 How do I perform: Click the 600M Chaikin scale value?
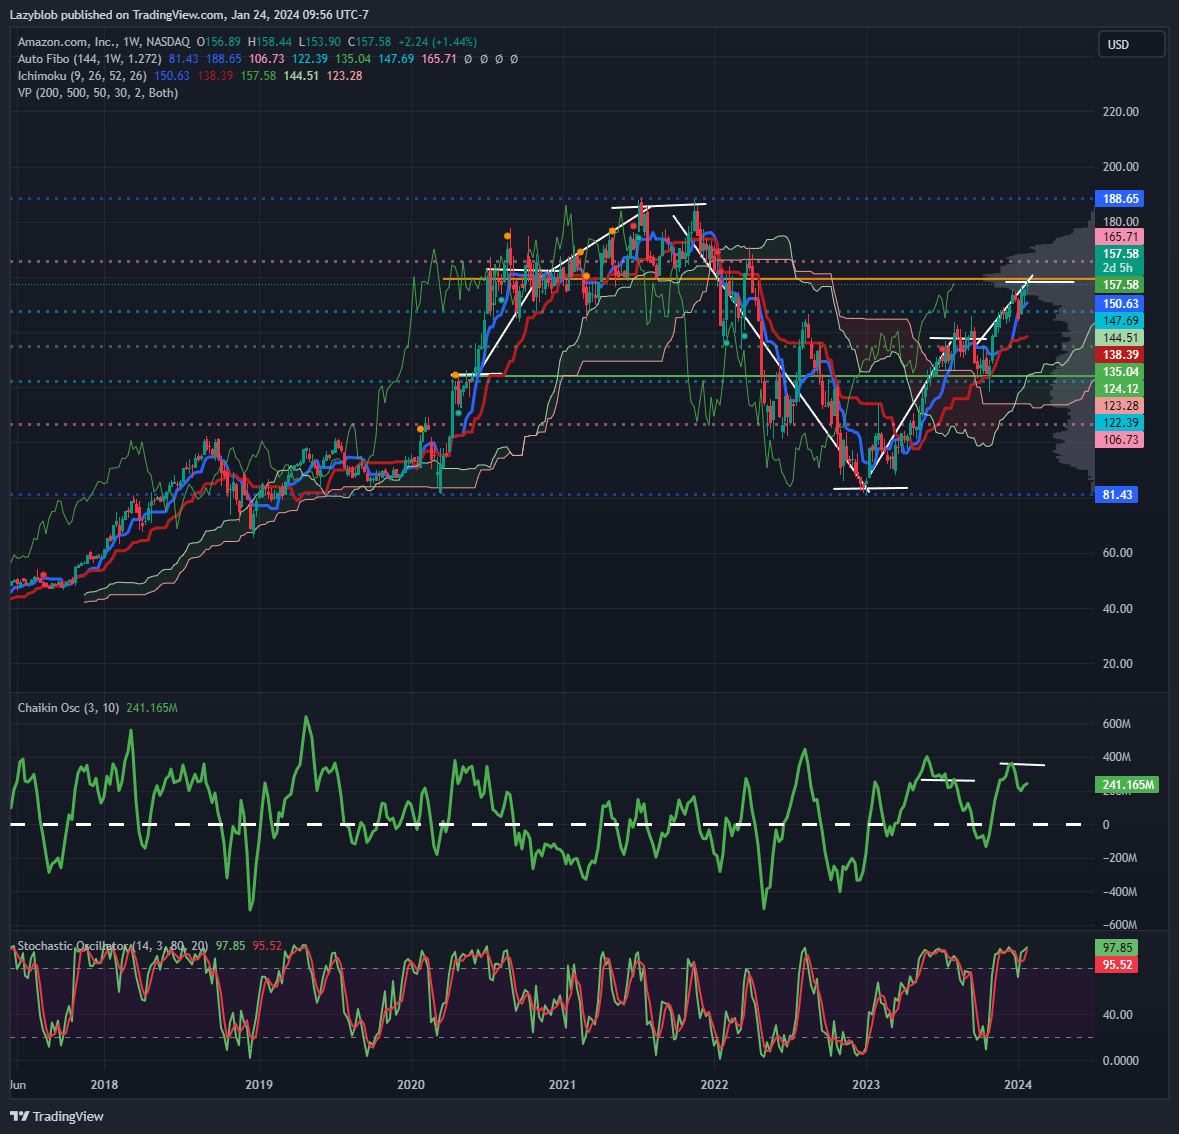coord(1117,724)
